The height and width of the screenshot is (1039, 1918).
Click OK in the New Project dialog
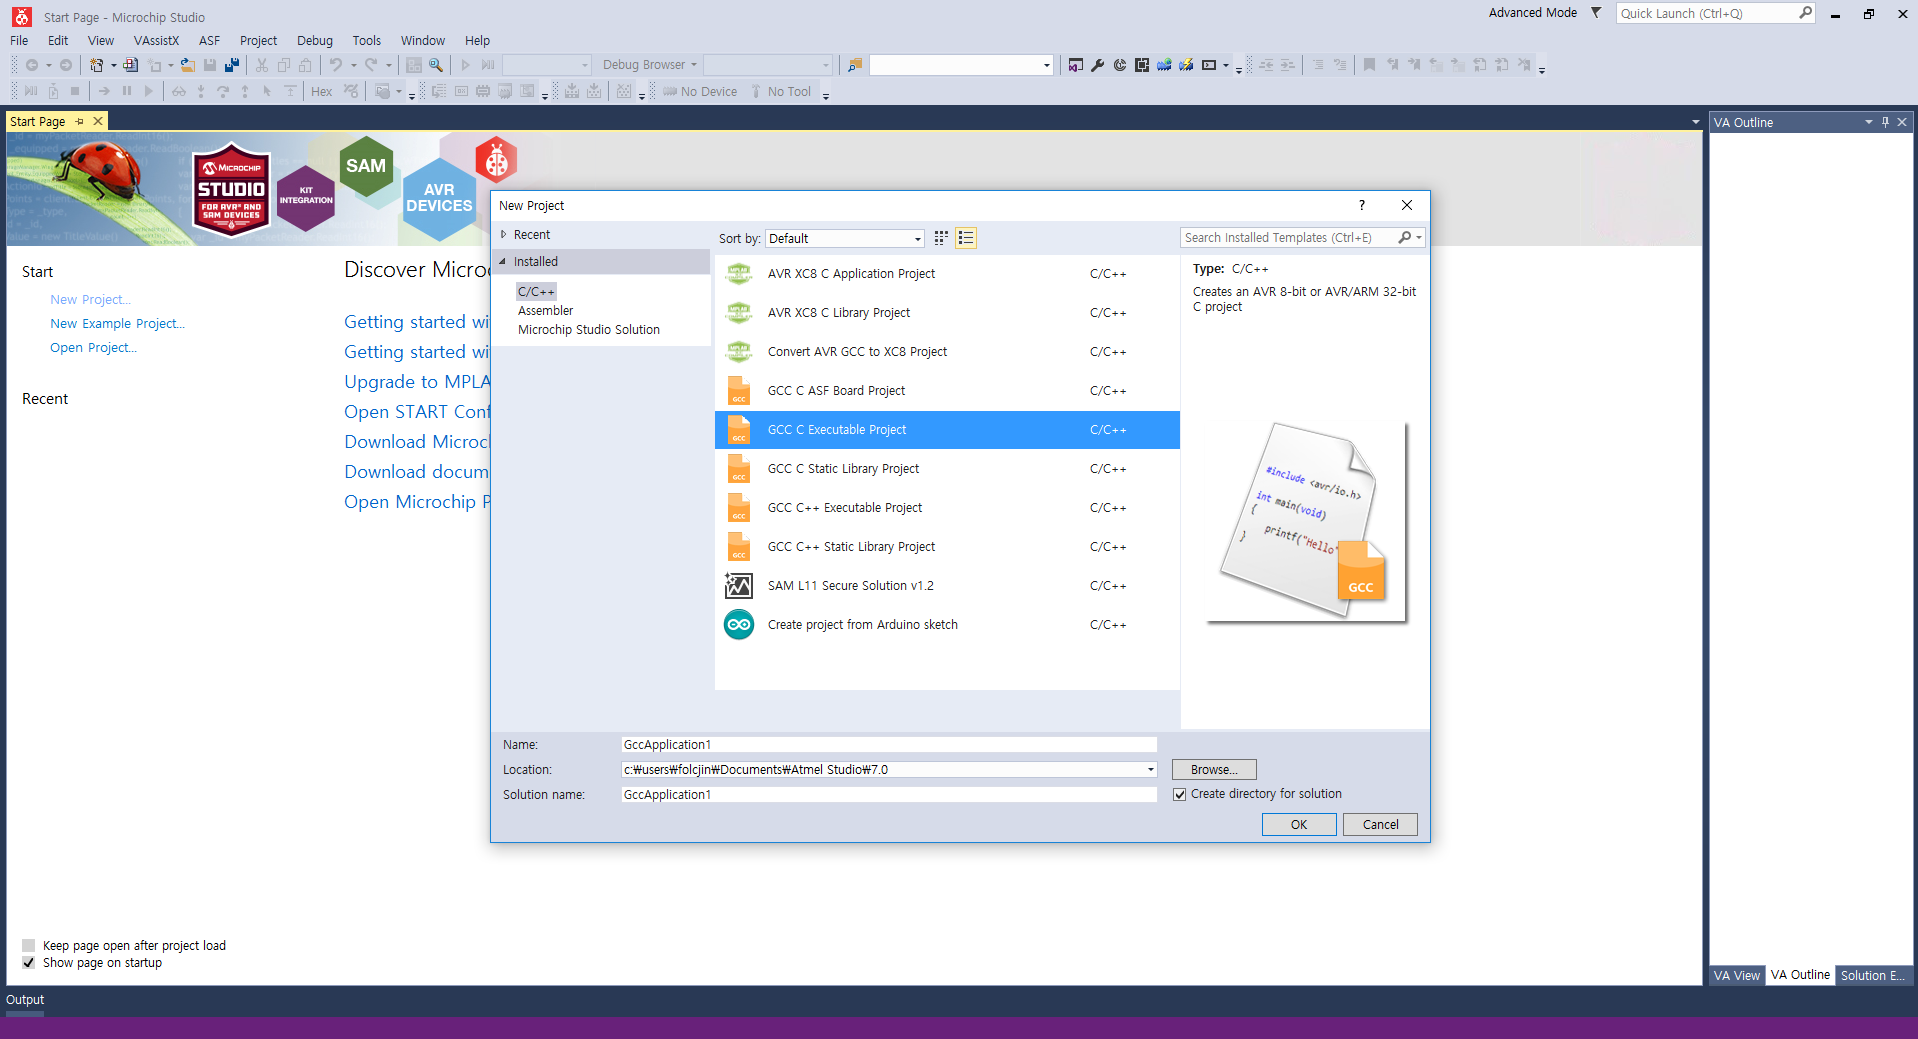click(1299, 825)
